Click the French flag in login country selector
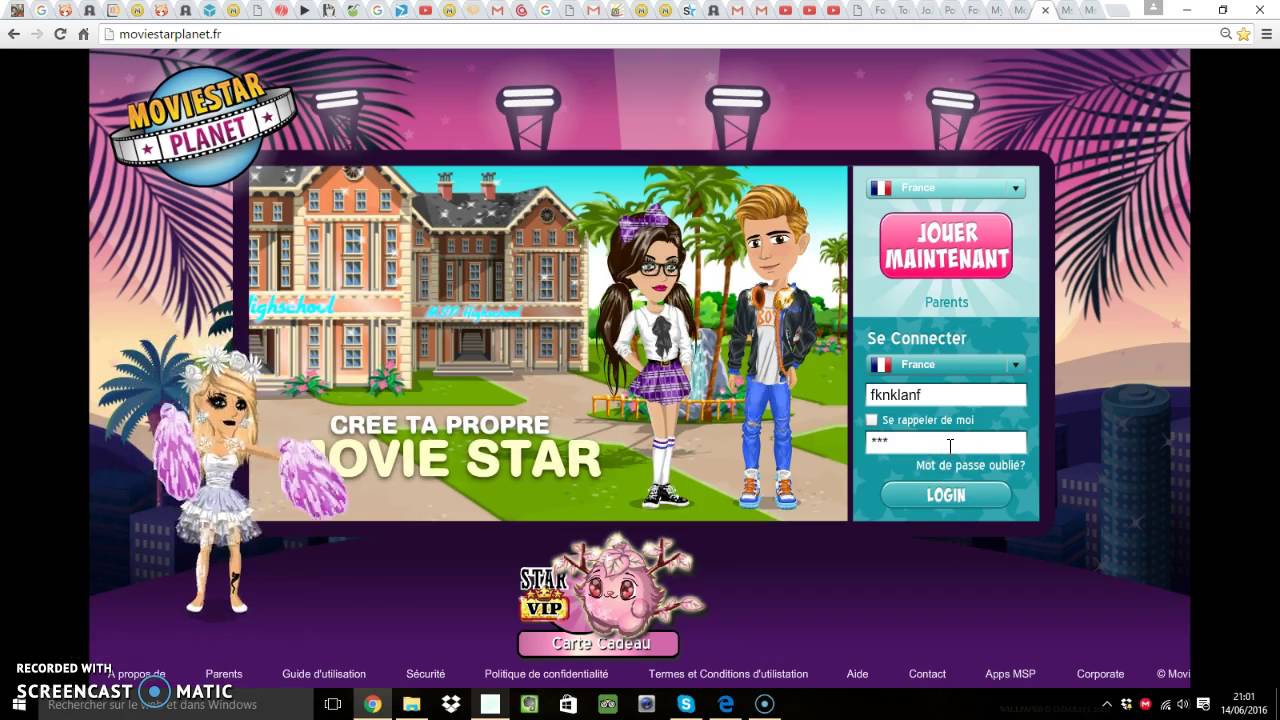Screen dimensions: 1280x720 (x=880, y=365)
